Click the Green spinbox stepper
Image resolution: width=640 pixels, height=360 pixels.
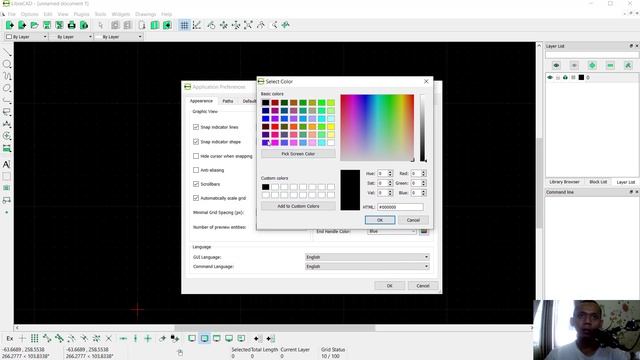(x=424, y=183)
